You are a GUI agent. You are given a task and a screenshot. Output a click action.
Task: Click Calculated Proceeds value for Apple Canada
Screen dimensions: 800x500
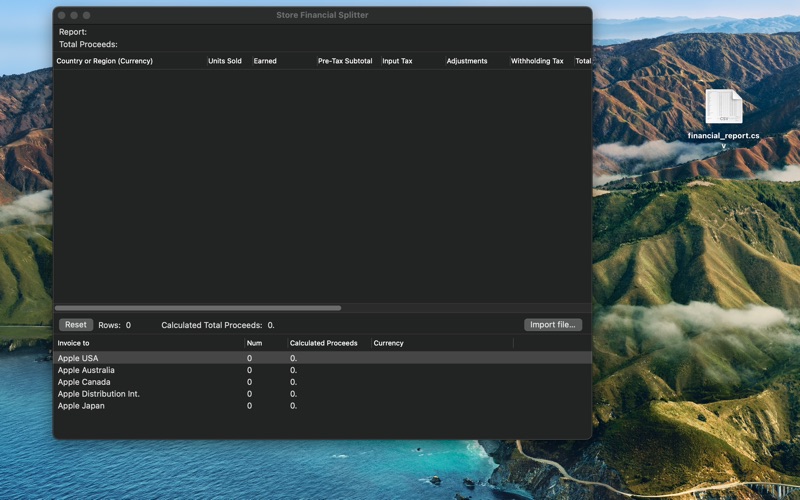[293, 382]
